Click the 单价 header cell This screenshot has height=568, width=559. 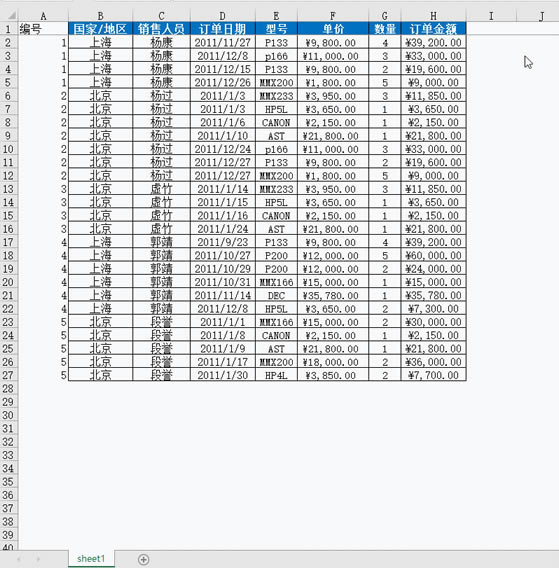pos(333,29)
